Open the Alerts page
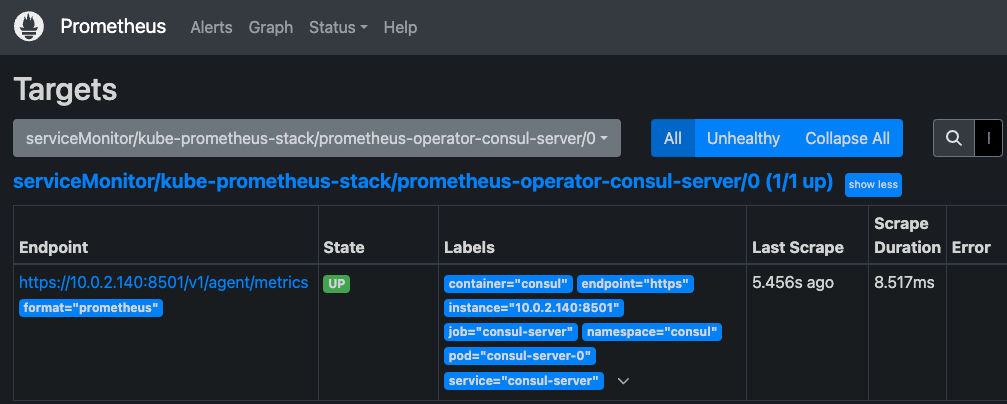The height and width of the screenshot is (404, 1007). (211, 27)
